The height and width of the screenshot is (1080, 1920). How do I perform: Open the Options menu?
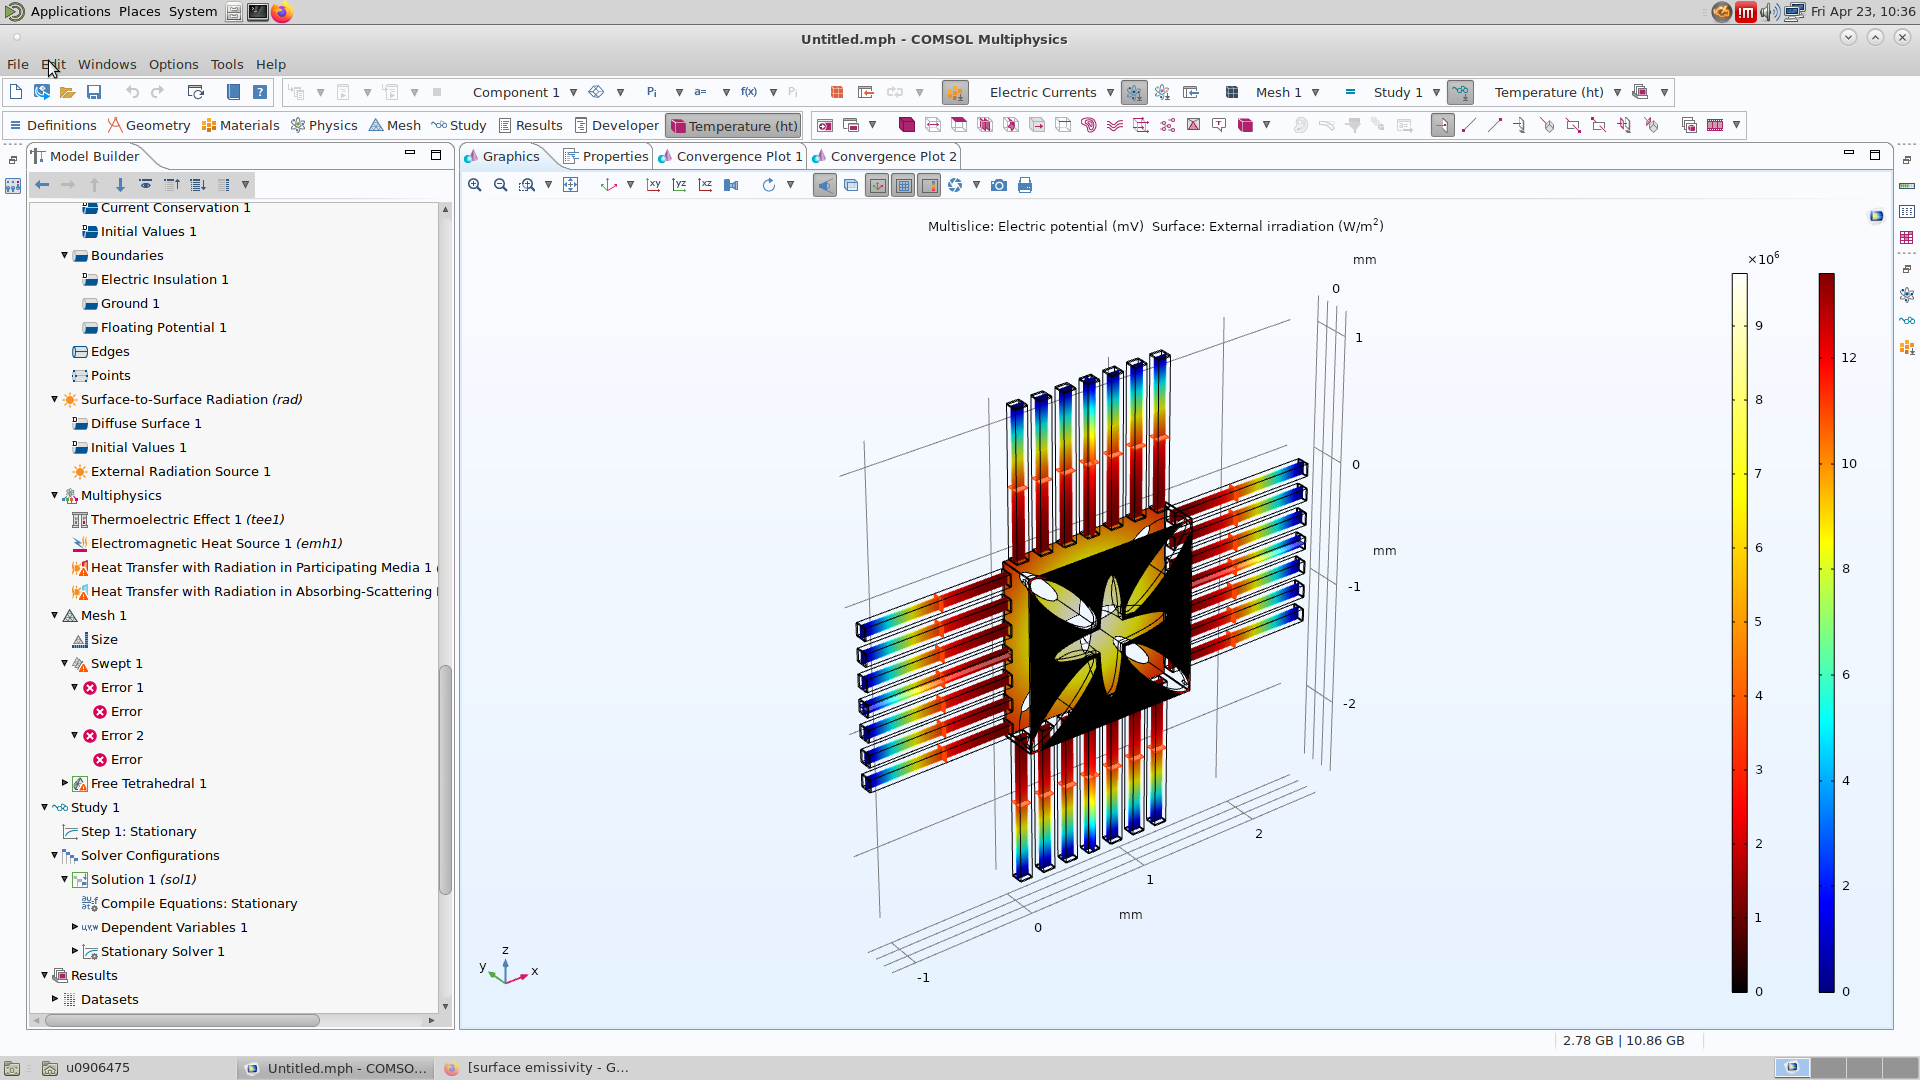173,64
